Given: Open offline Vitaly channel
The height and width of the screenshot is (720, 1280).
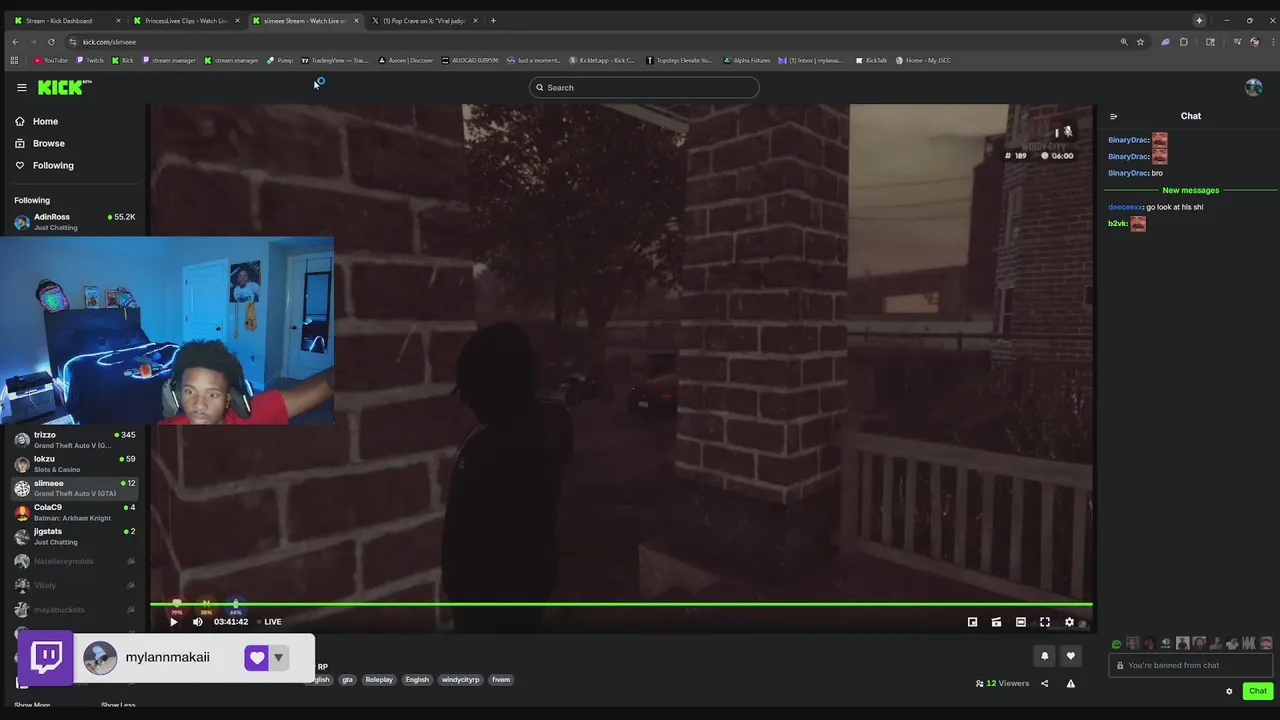Looking at the screenshot, I should point(74,585).
